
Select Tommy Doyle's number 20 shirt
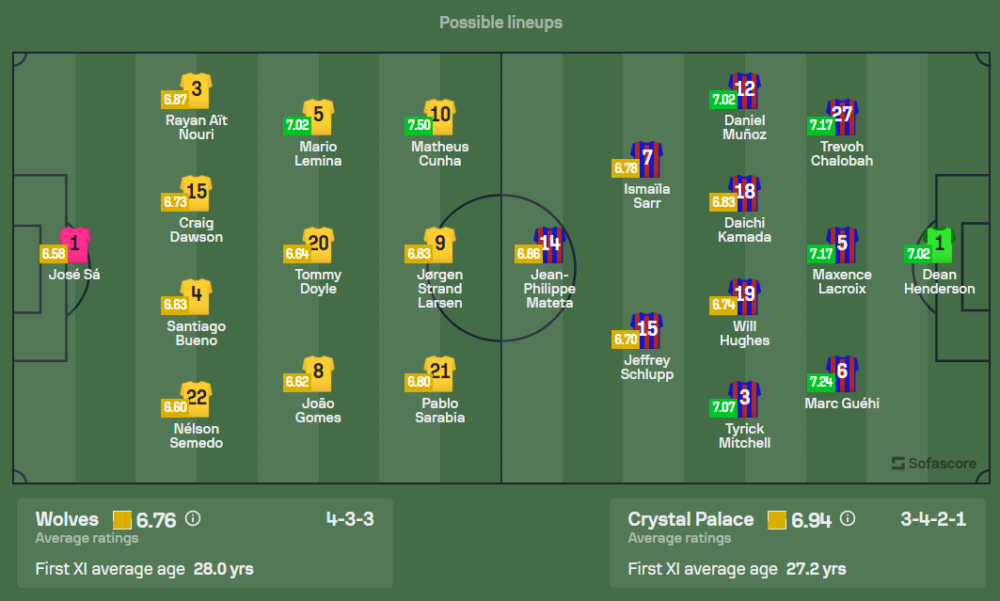(318, 244)
